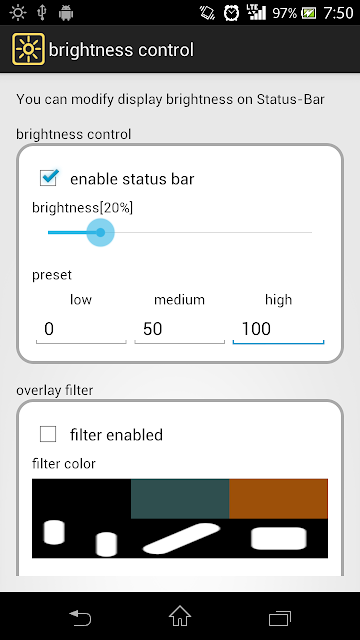The width and height of the screenshot is (360, 640).
Task: Tap the screen rotation status icon
Action: pos(208,13)
